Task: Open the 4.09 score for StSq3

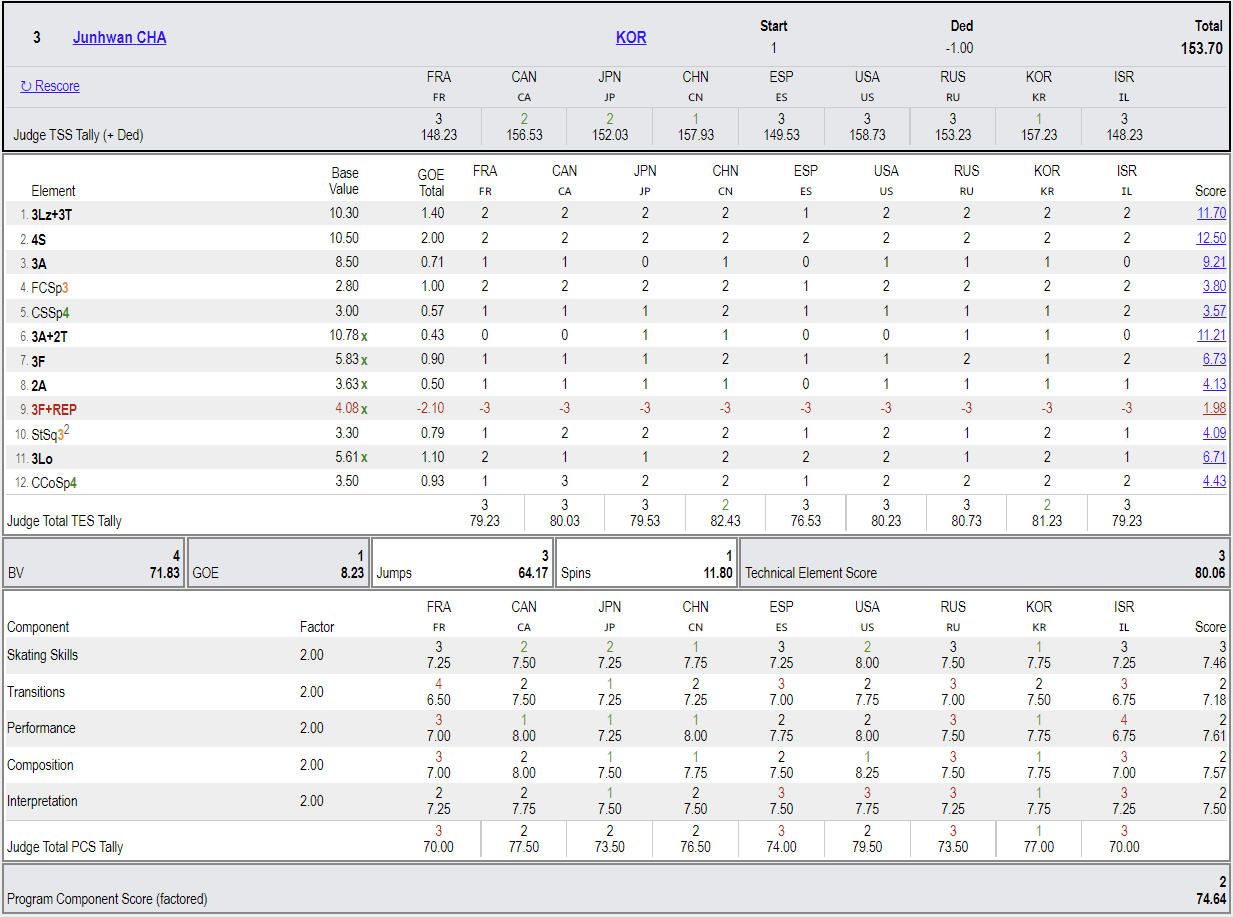Action: click(x=1214, y=433)
